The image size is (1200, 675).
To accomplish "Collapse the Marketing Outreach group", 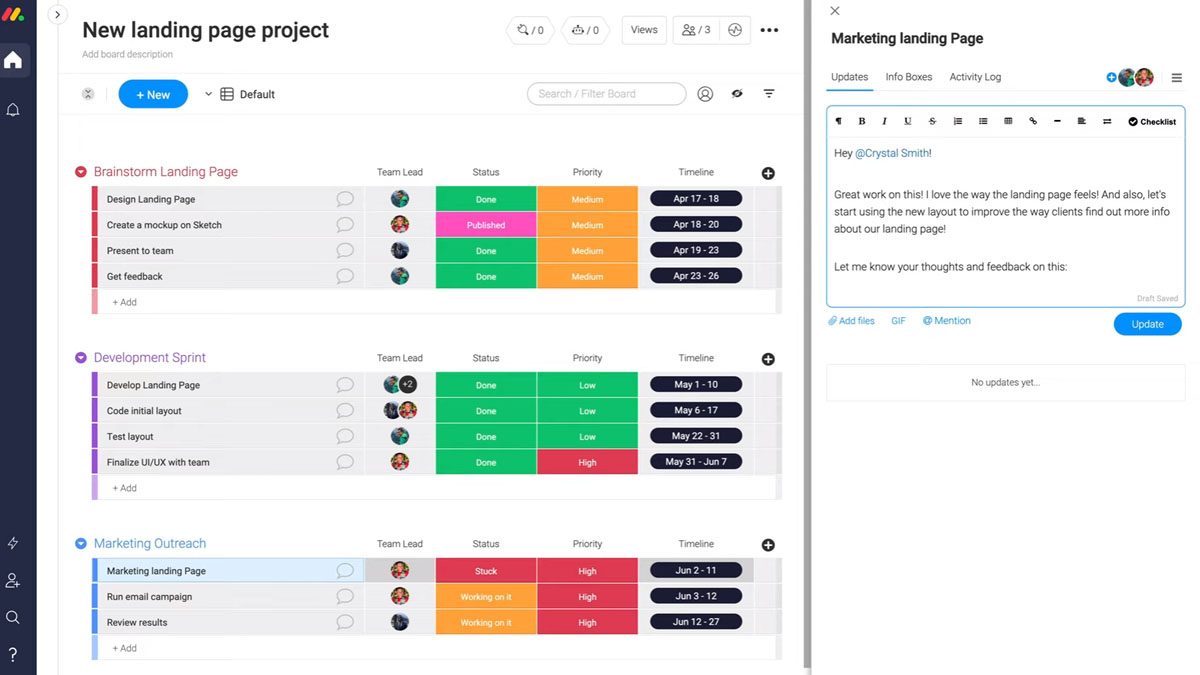I will click(80, 543).
